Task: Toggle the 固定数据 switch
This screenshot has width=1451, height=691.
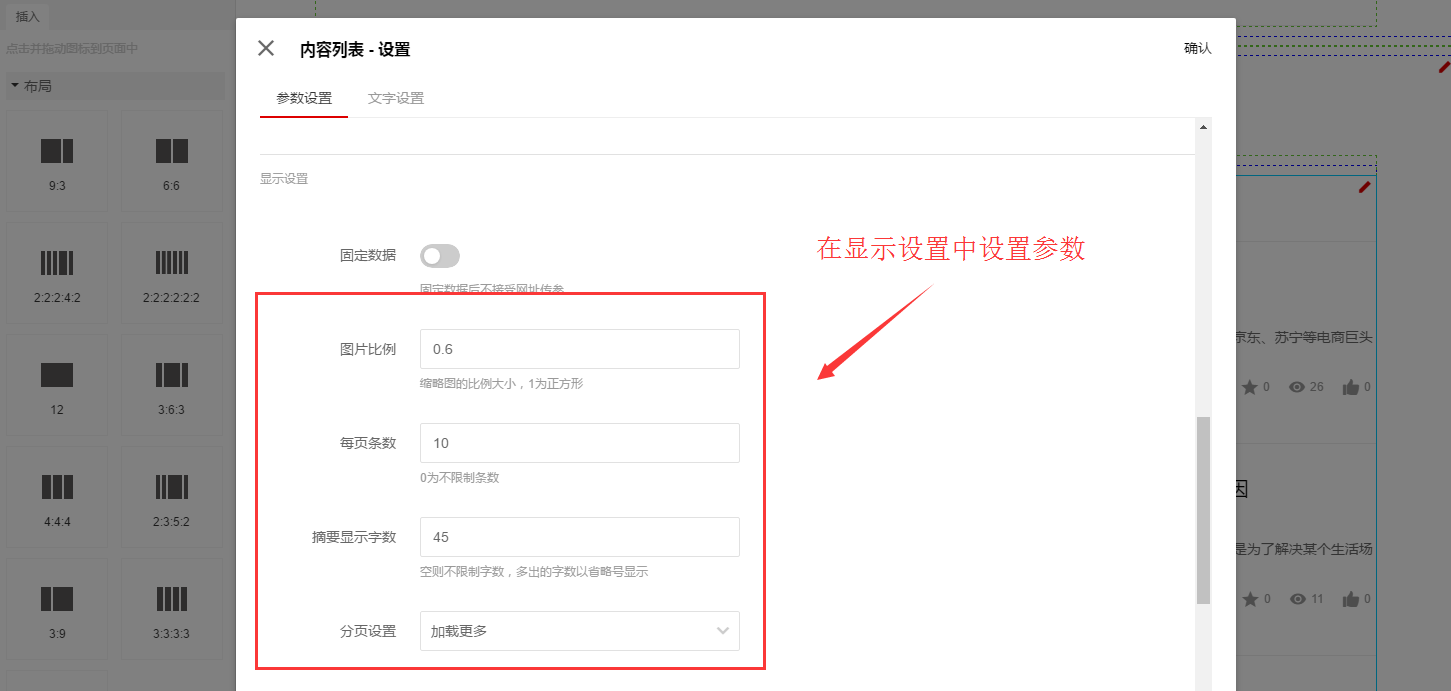Action: [440, 256]
